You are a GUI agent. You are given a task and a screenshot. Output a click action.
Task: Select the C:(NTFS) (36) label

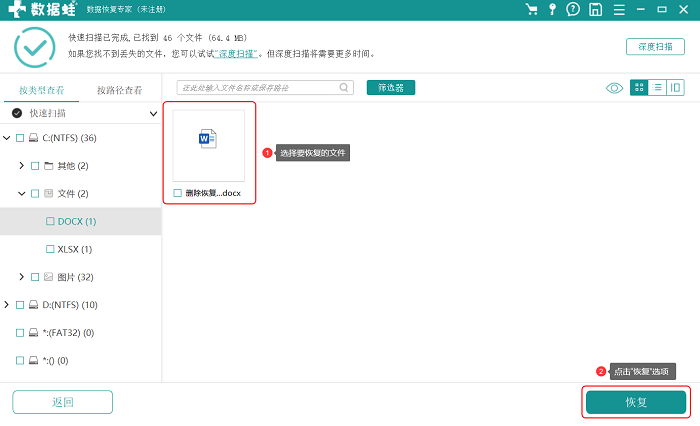click(69, 138)
